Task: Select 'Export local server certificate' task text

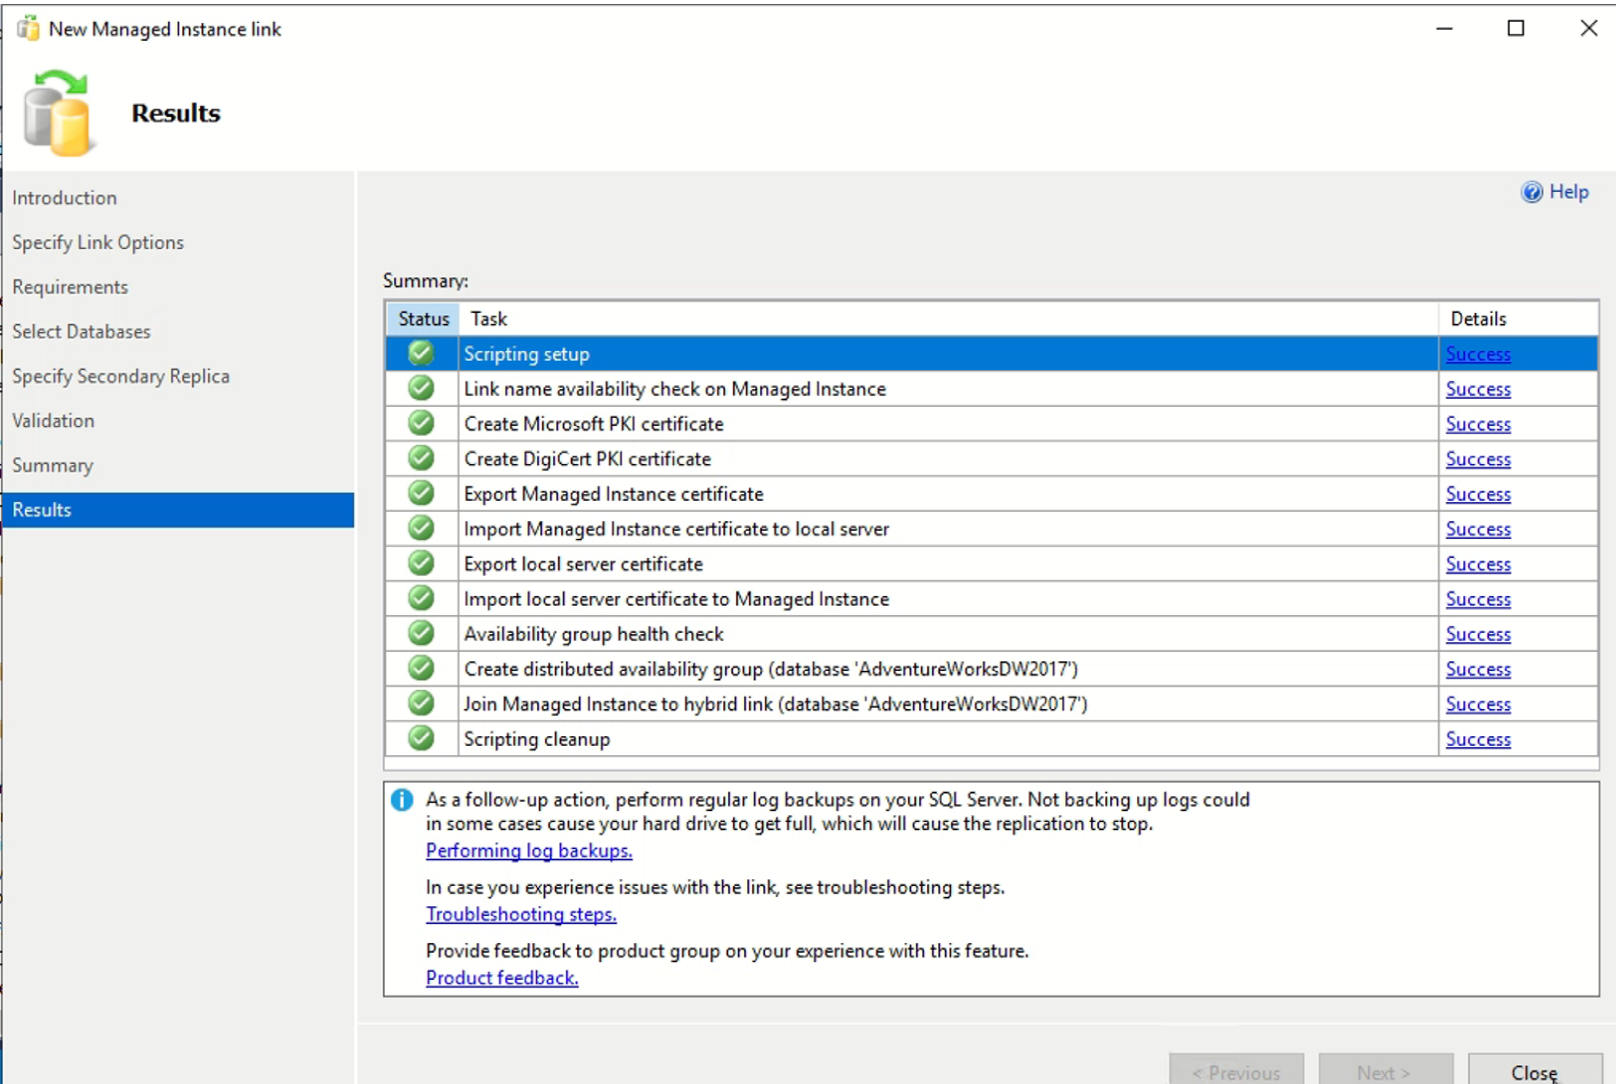Action: click(584, 564)
